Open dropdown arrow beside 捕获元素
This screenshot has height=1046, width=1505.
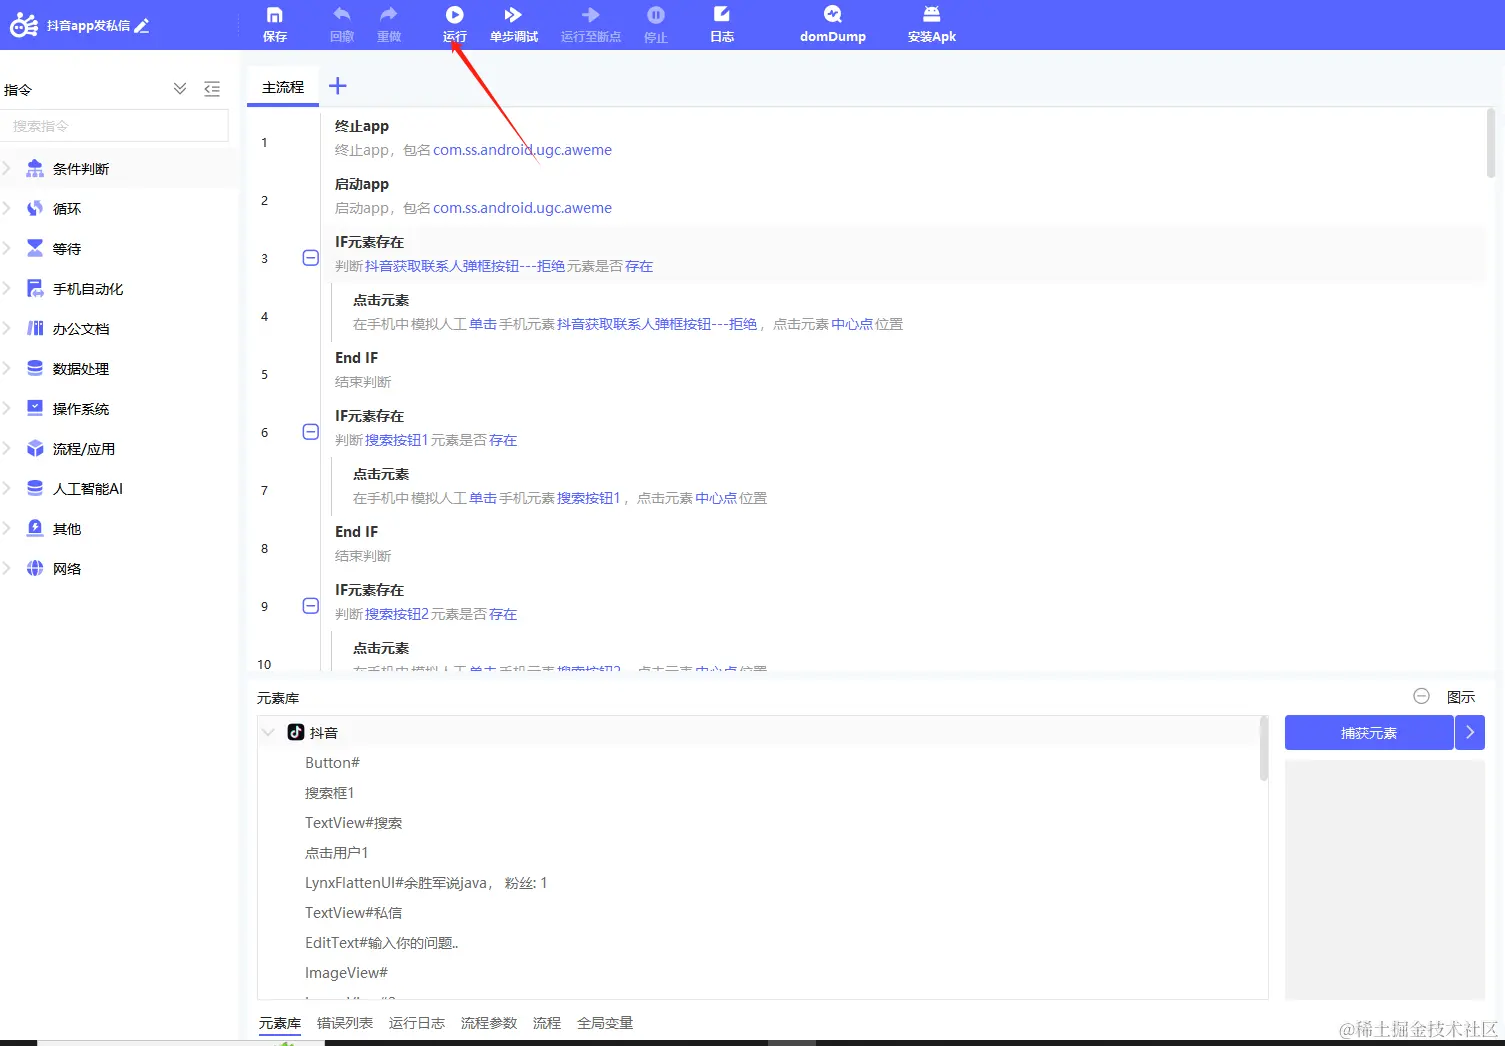click(x=1470, y=733)
